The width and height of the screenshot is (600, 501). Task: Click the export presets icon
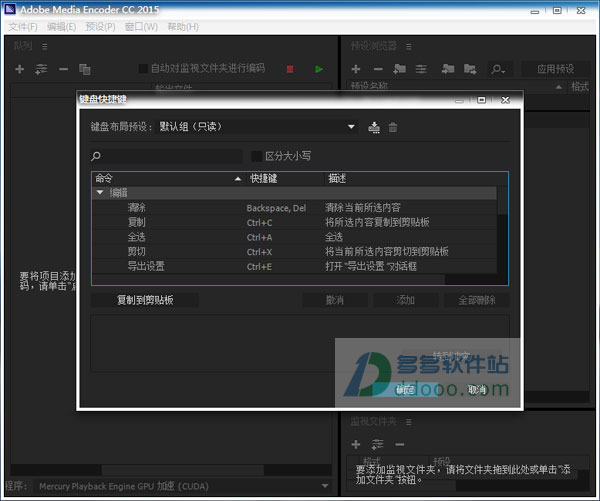tap(470, 69)
